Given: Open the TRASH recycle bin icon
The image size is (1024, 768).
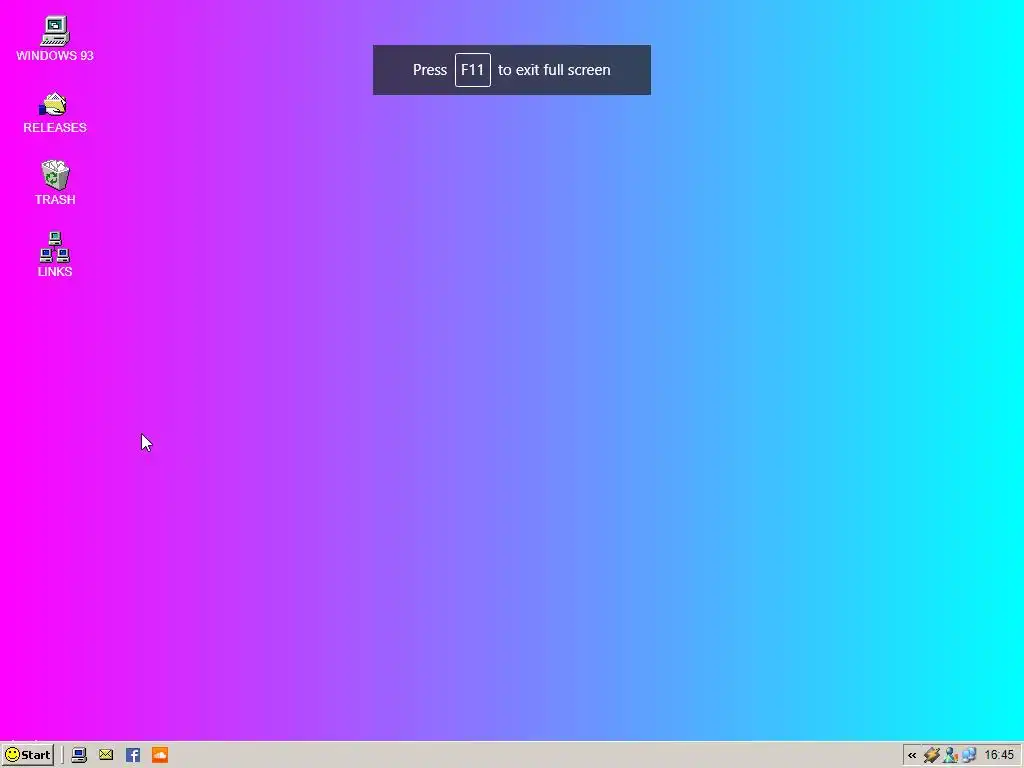Looking at the screenshot, I should click(x=55, y=183).
